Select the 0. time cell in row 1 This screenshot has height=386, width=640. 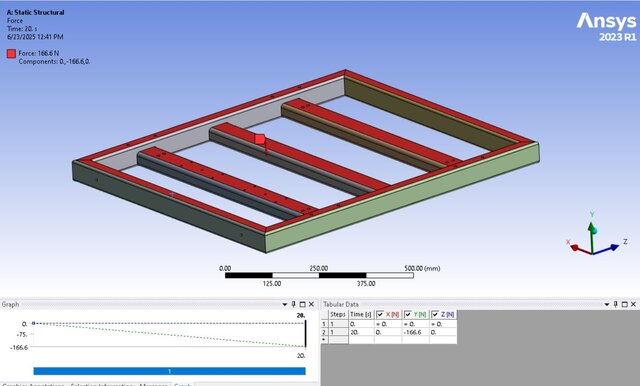coord(361,324)
